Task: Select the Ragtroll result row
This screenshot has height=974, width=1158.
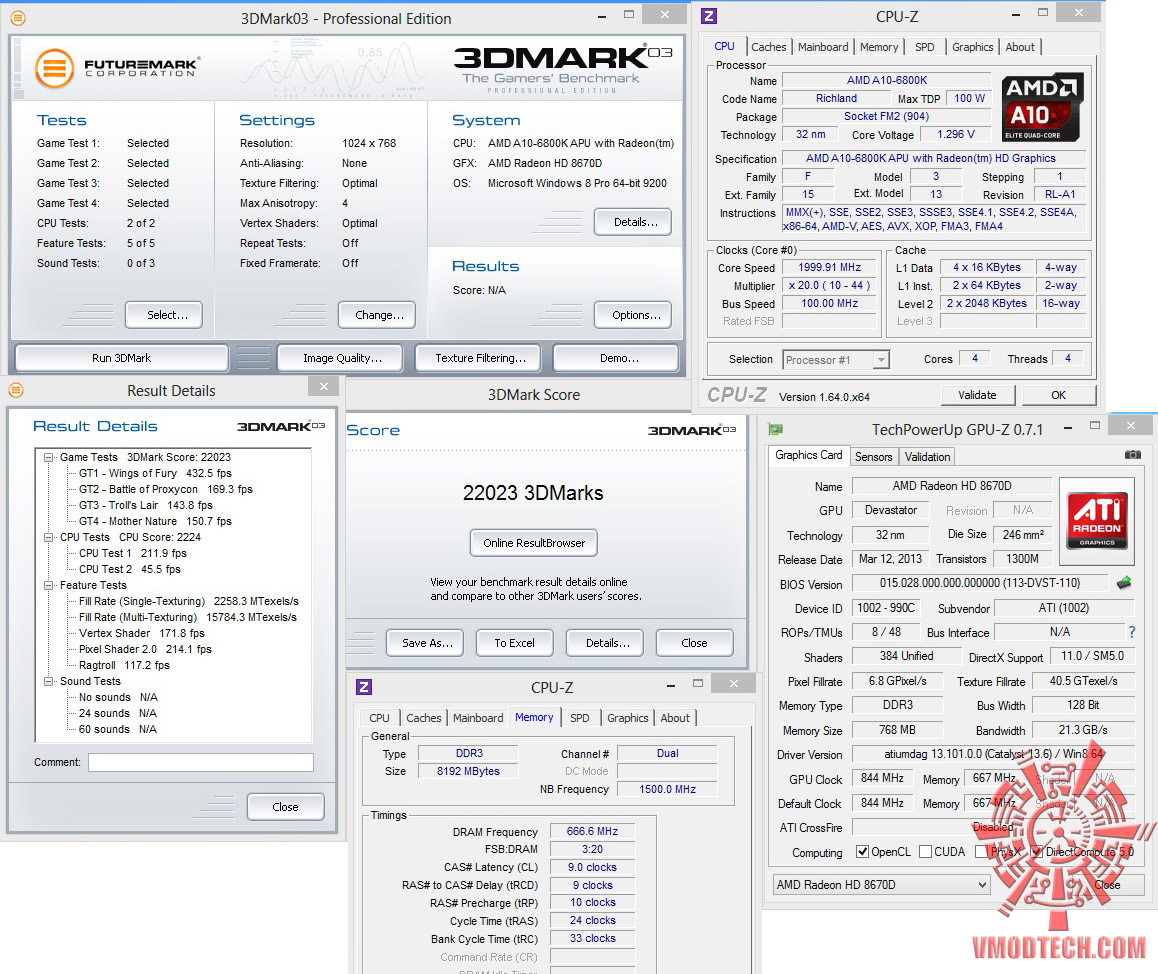Action: click(x=124, y=665)
